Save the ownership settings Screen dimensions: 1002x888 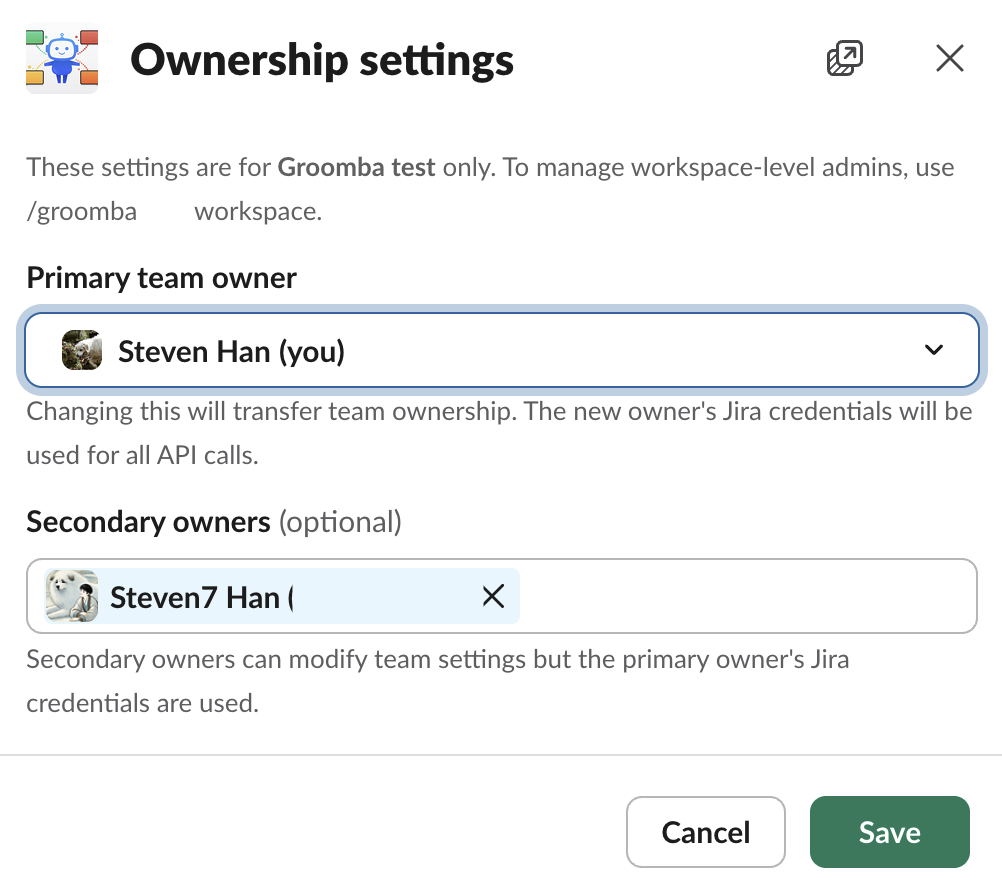889,832
